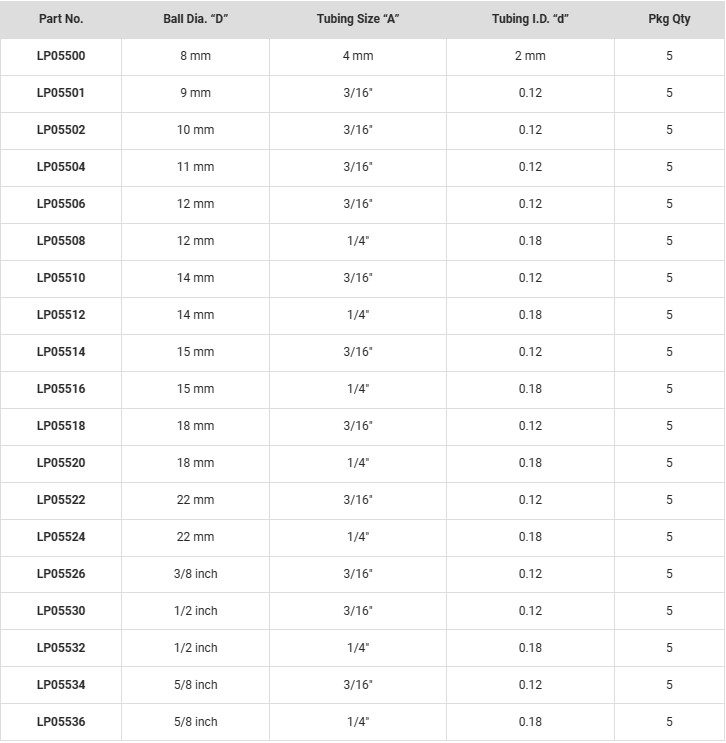Click the Ball Dia. "D" column header
726x743 pixels.
coord(196,19)
